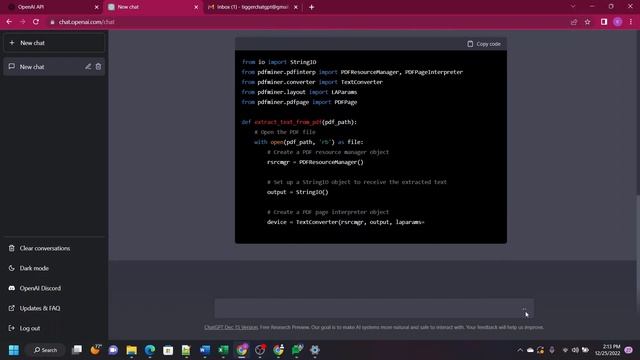Viewport: 640px width, 360px height.
Task: Click taskbar Search box
Action: click(x=46, y=350)
